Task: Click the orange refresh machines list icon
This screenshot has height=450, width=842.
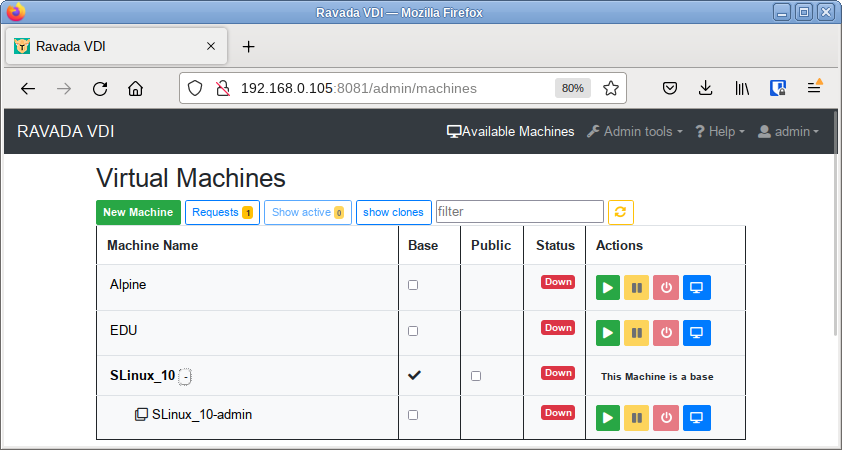Action: [620, 212]
